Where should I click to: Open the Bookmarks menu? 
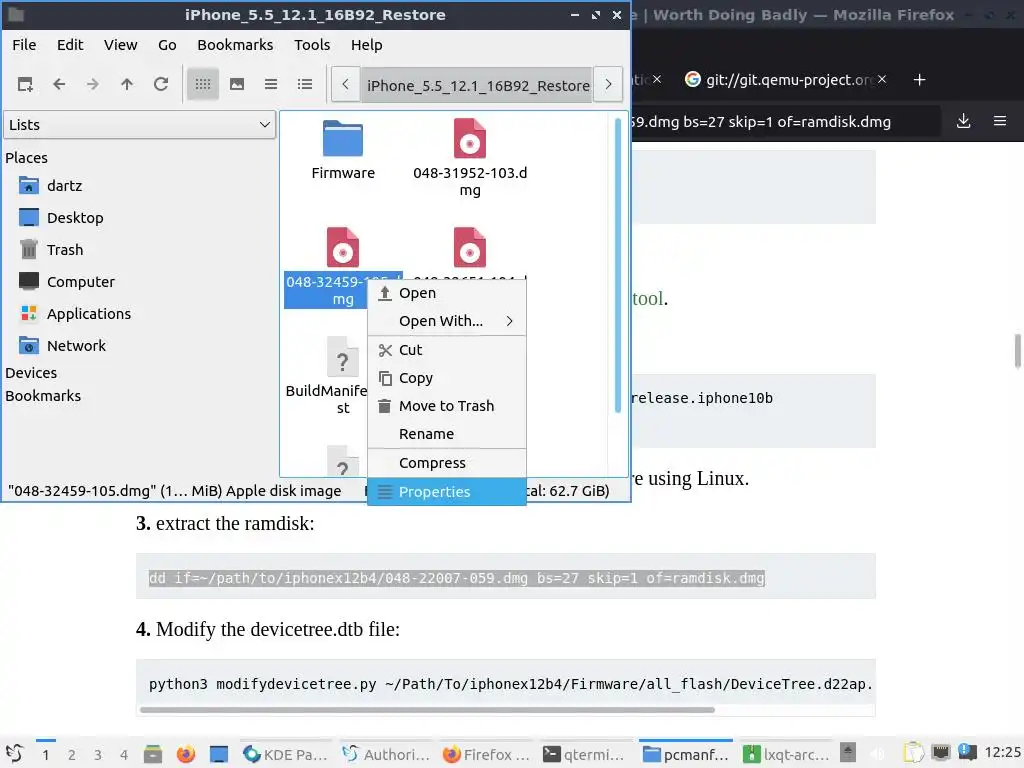235,45
